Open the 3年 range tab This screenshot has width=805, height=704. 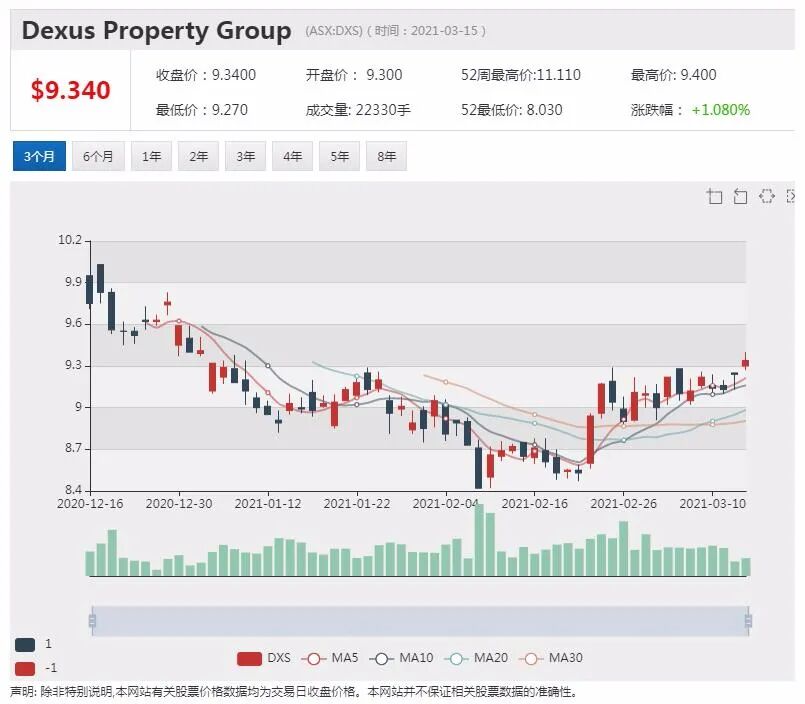click(x=245, y=156)
